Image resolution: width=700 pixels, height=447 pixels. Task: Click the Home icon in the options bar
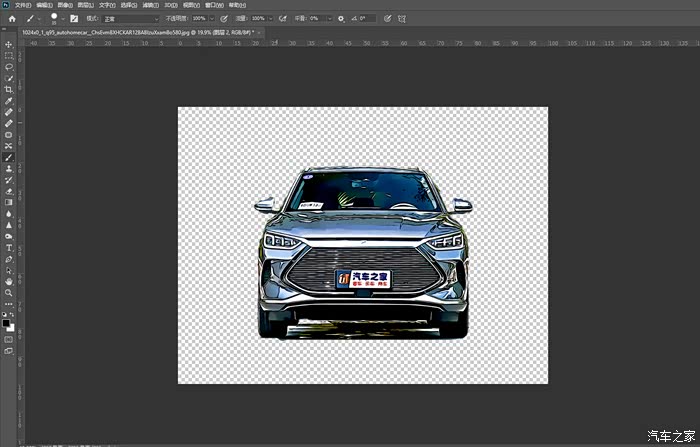point(12,18)
